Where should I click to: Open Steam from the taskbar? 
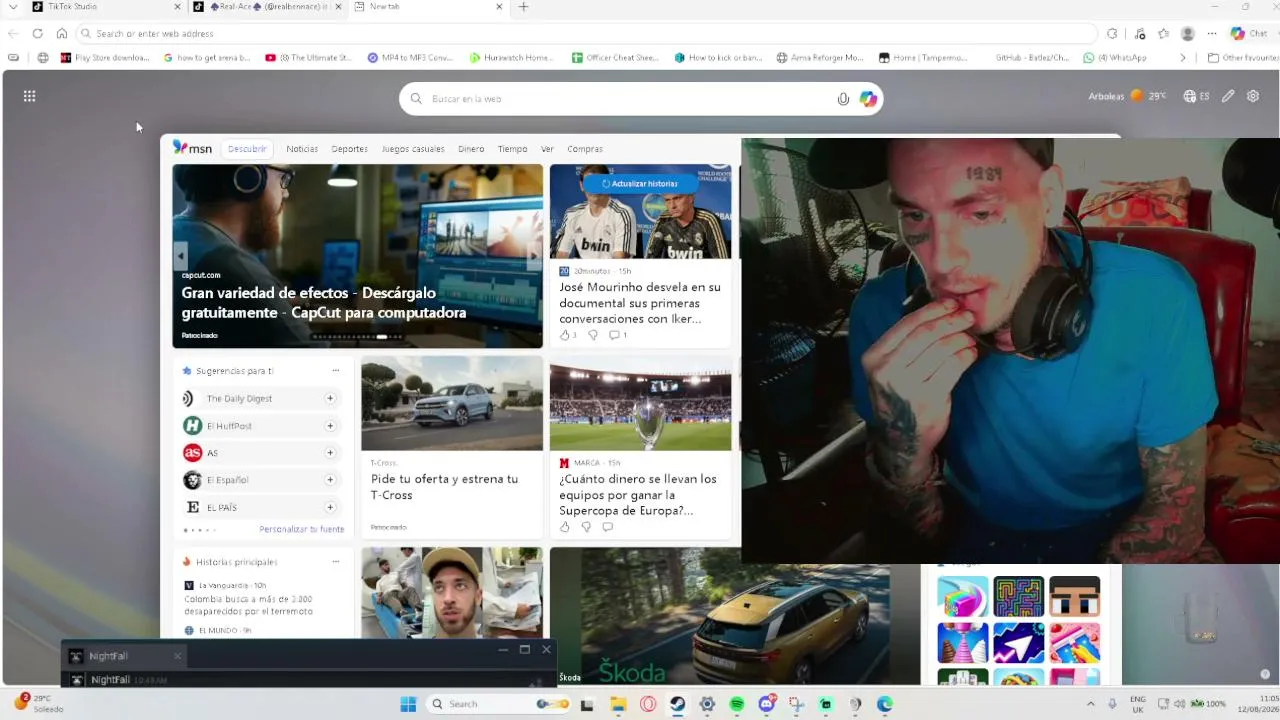pyautogui.click(x=677, y=704)
